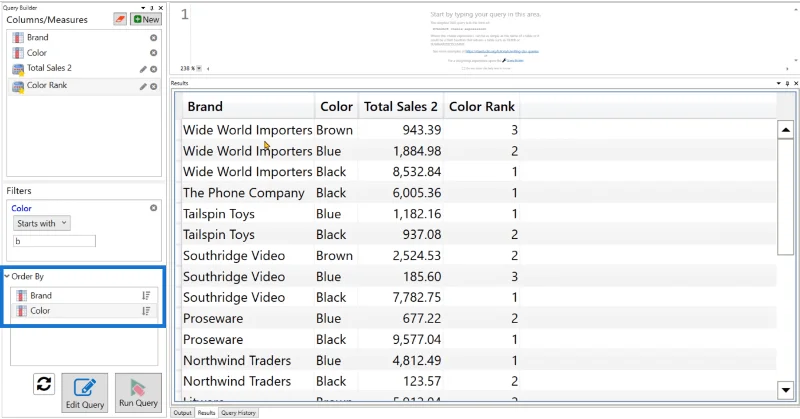
Task: Click the 4,812.49 sales value
Action: pyautogui.click(x=416, y=360)
